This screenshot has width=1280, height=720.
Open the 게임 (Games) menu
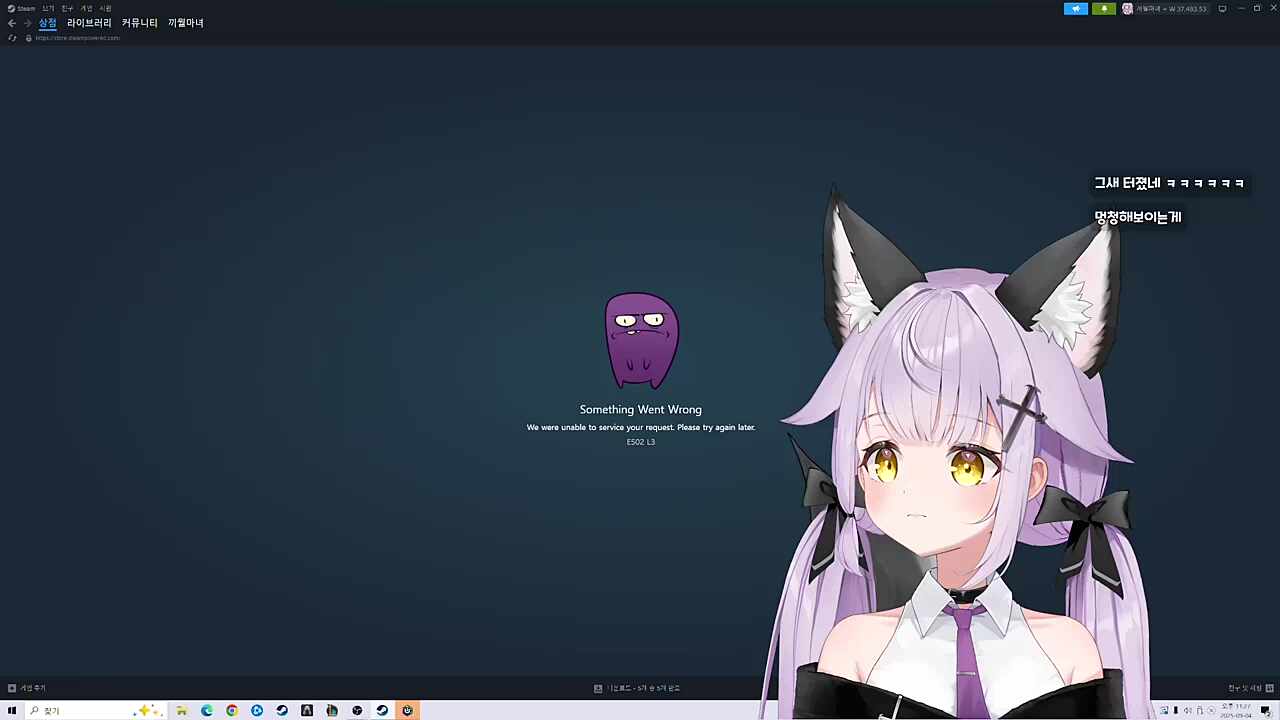pyautogui.click(x=86, y=8)
